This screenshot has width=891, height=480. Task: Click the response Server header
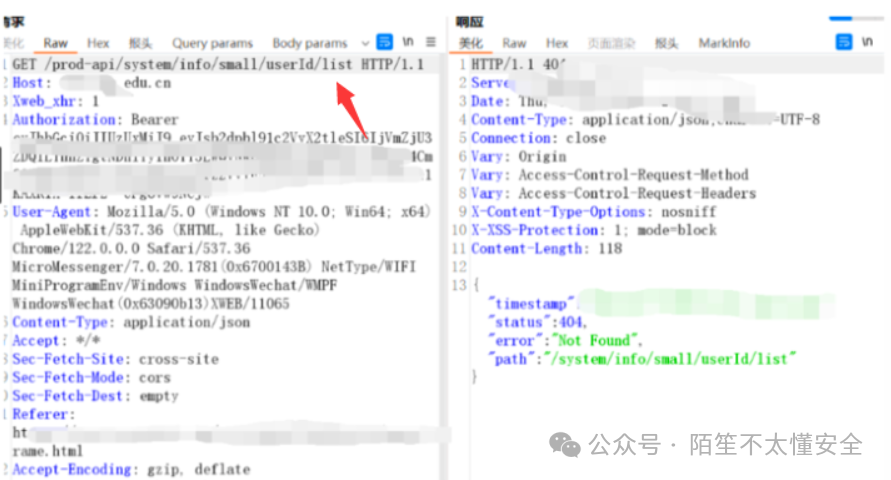click(x=492, y=83)
